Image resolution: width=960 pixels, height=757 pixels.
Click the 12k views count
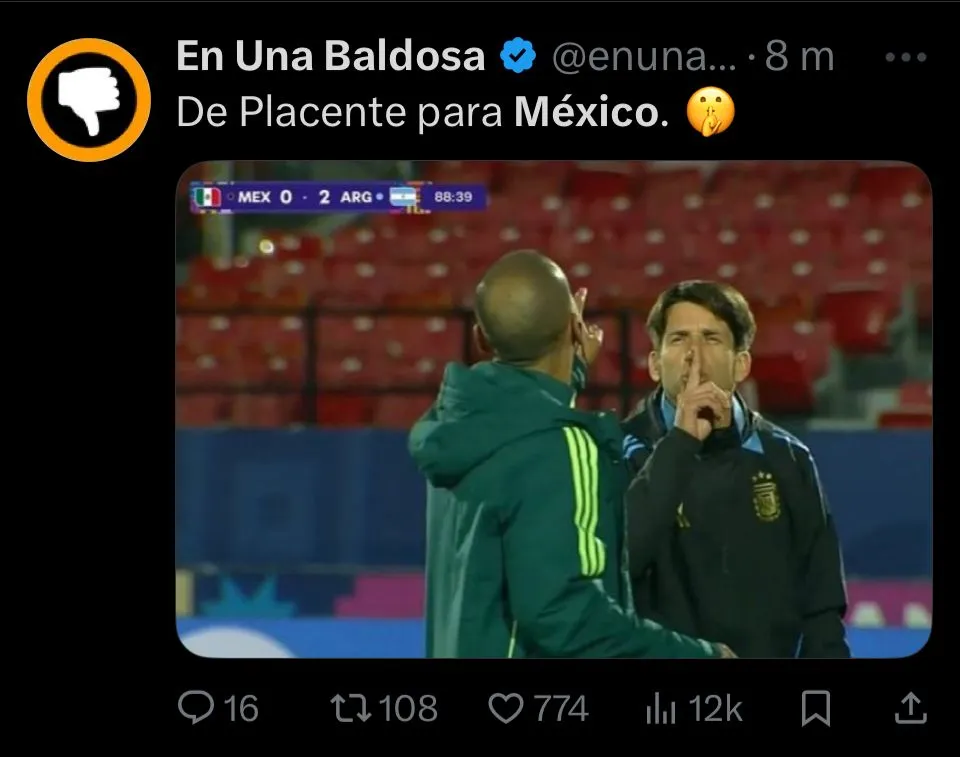click(x=715, y=709)
